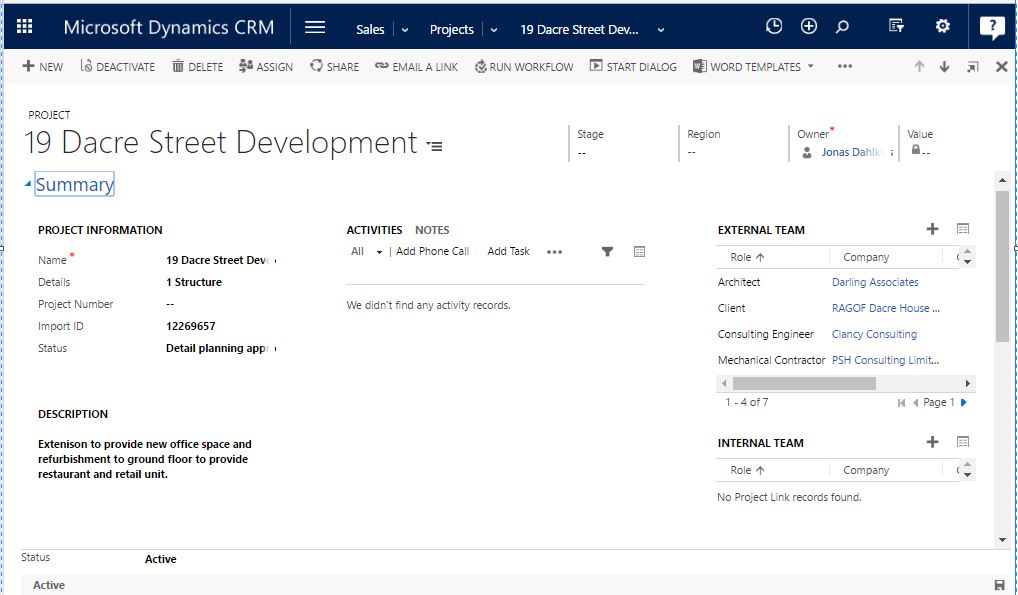Click Sales in the navigation bar
The width and height of the screenshot is (1018, 595).
pyautogui.click(x=370, y=29)
